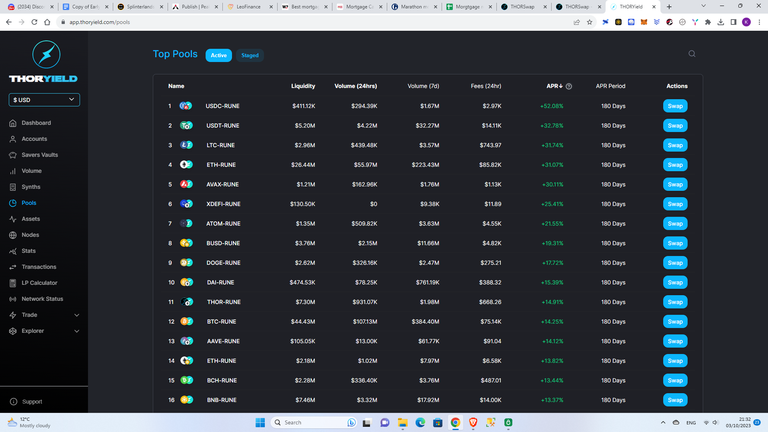The width and height of the screenshot is (768, 432).
Task: Open the $ USD currency dropdown
Action: pos(44,100)
